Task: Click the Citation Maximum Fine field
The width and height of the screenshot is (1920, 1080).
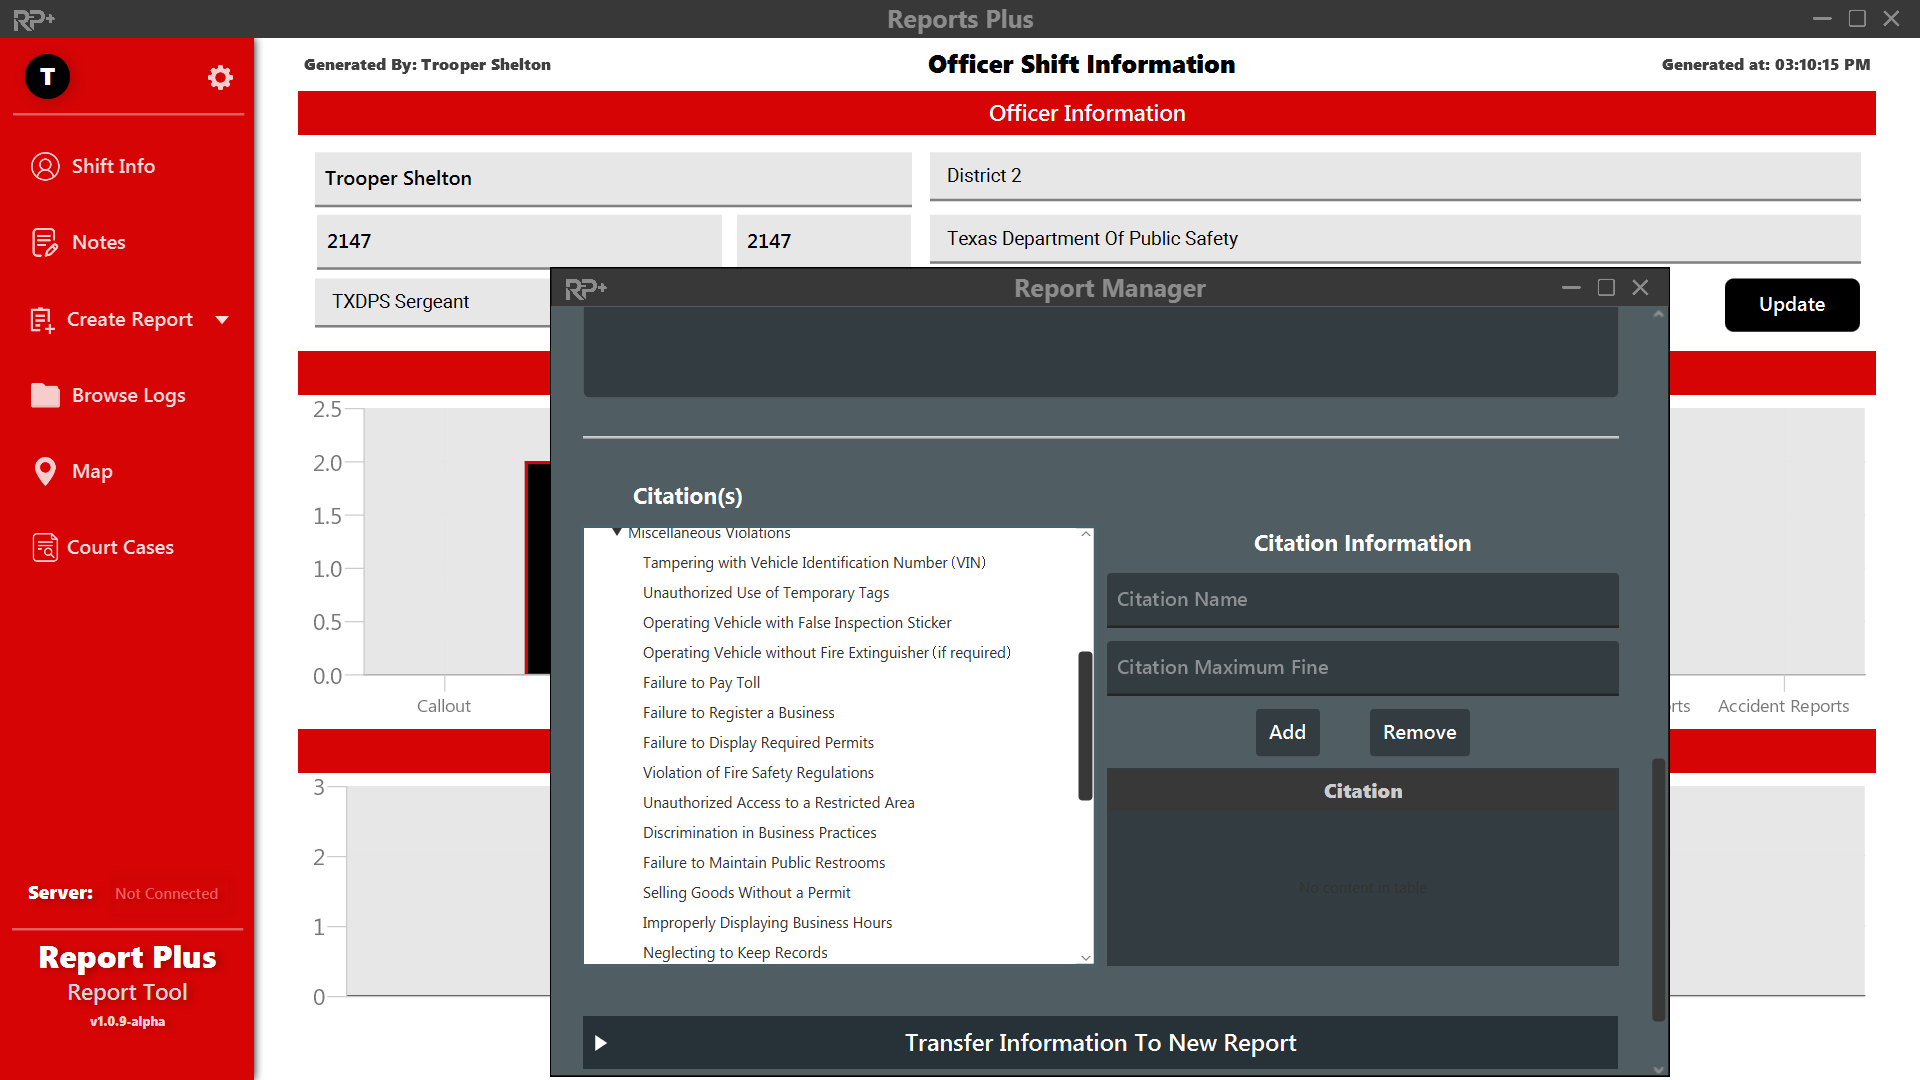Action: coord(1362,667)
